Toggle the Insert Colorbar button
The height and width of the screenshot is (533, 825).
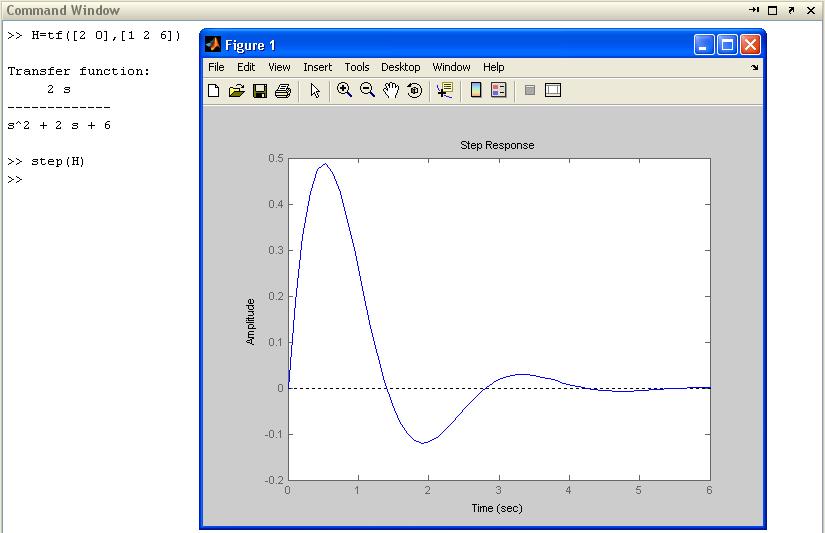coord(476,91)
